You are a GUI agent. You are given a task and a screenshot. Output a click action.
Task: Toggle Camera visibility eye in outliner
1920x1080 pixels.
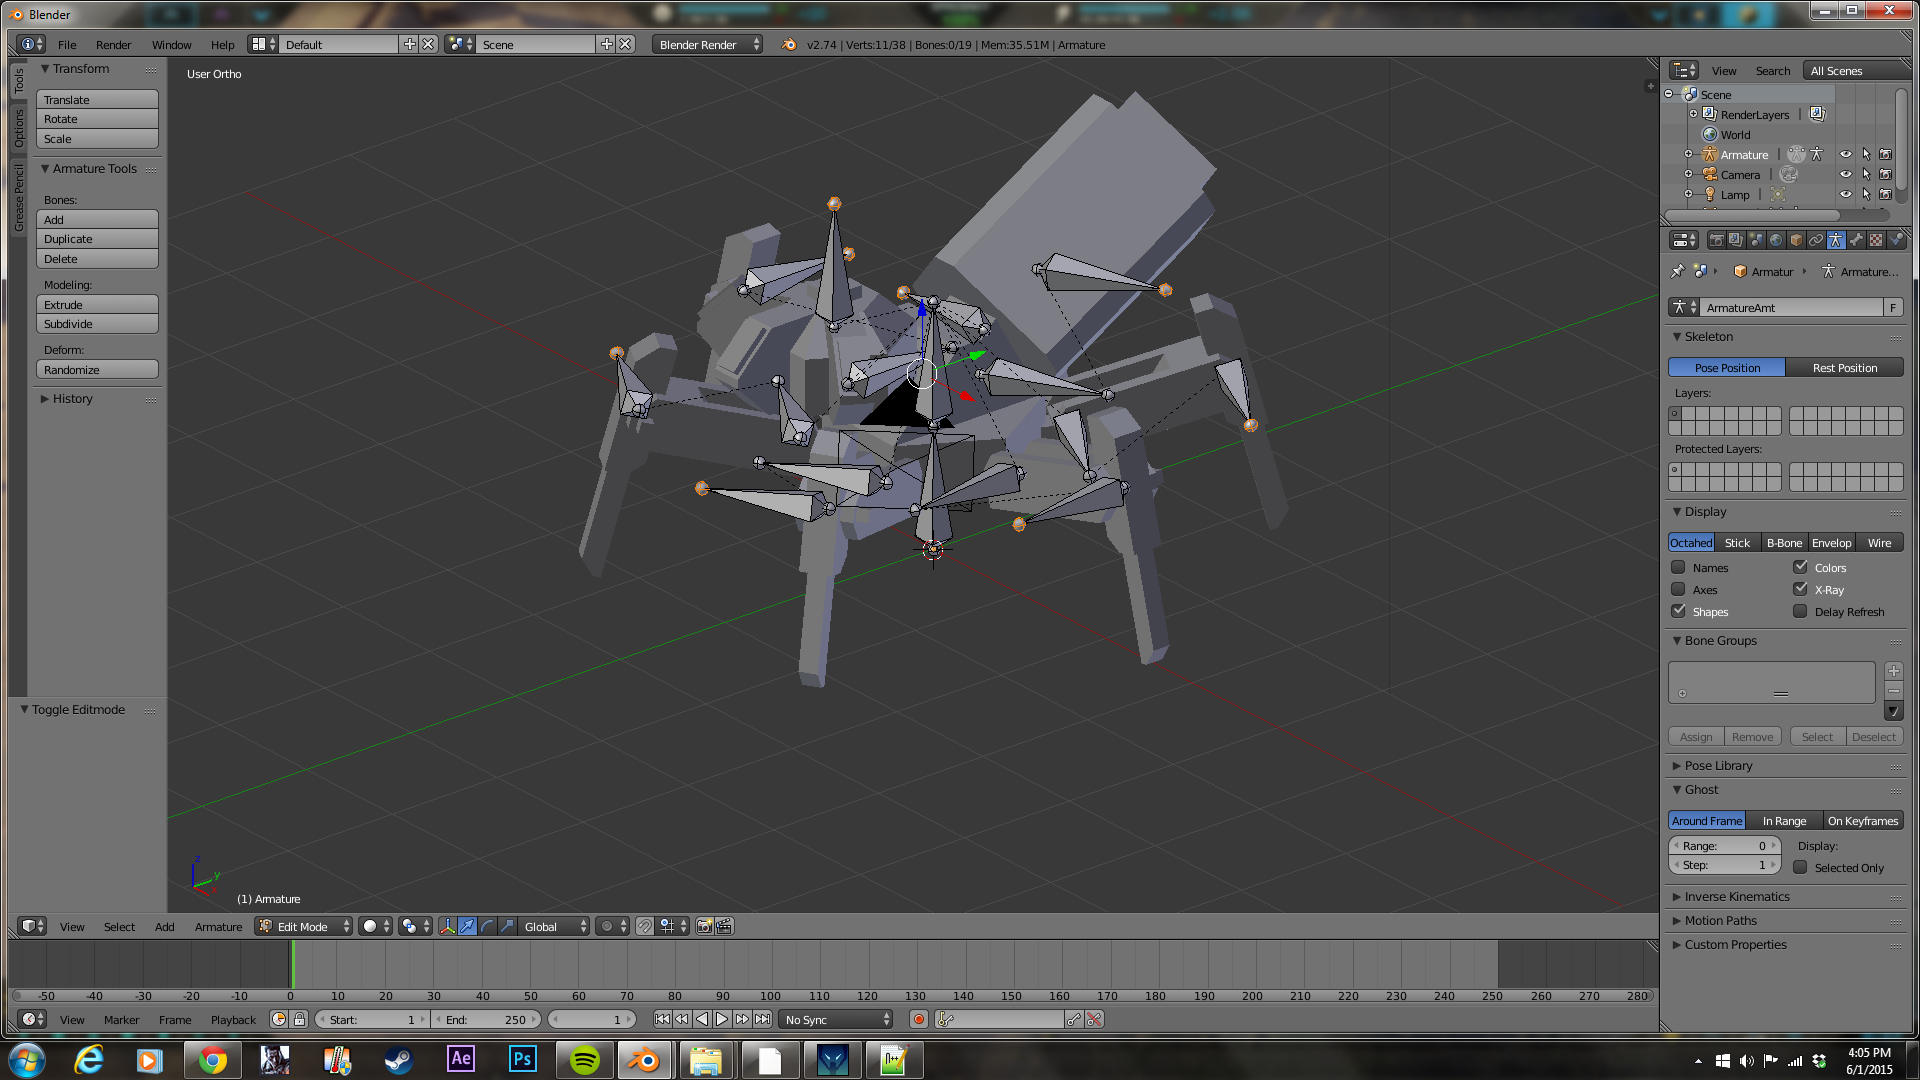pyautogui.click(x=1846, y=174)
